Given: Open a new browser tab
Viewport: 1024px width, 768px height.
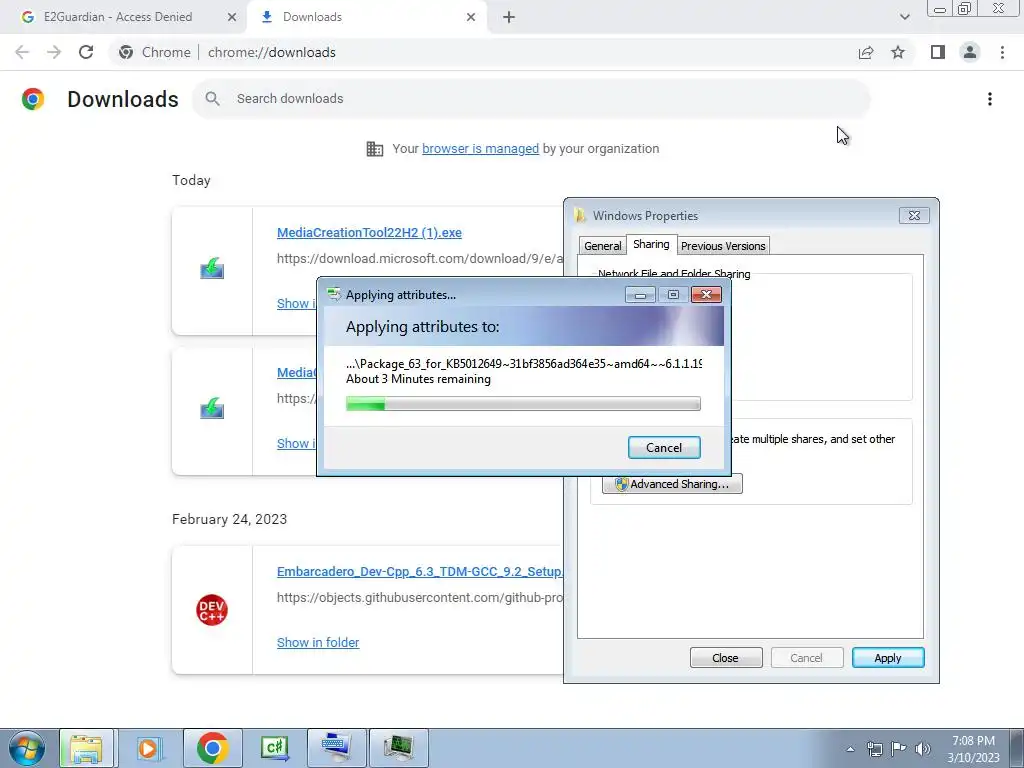Looking at the screenshot, I should (509, 17).
